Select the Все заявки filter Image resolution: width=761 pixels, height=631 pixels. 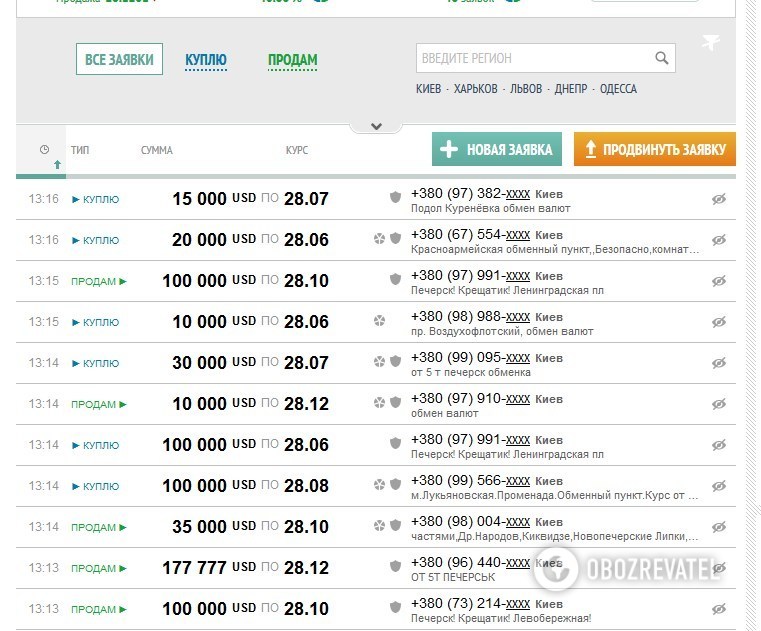pyautogui.click(x=119, y=60)
